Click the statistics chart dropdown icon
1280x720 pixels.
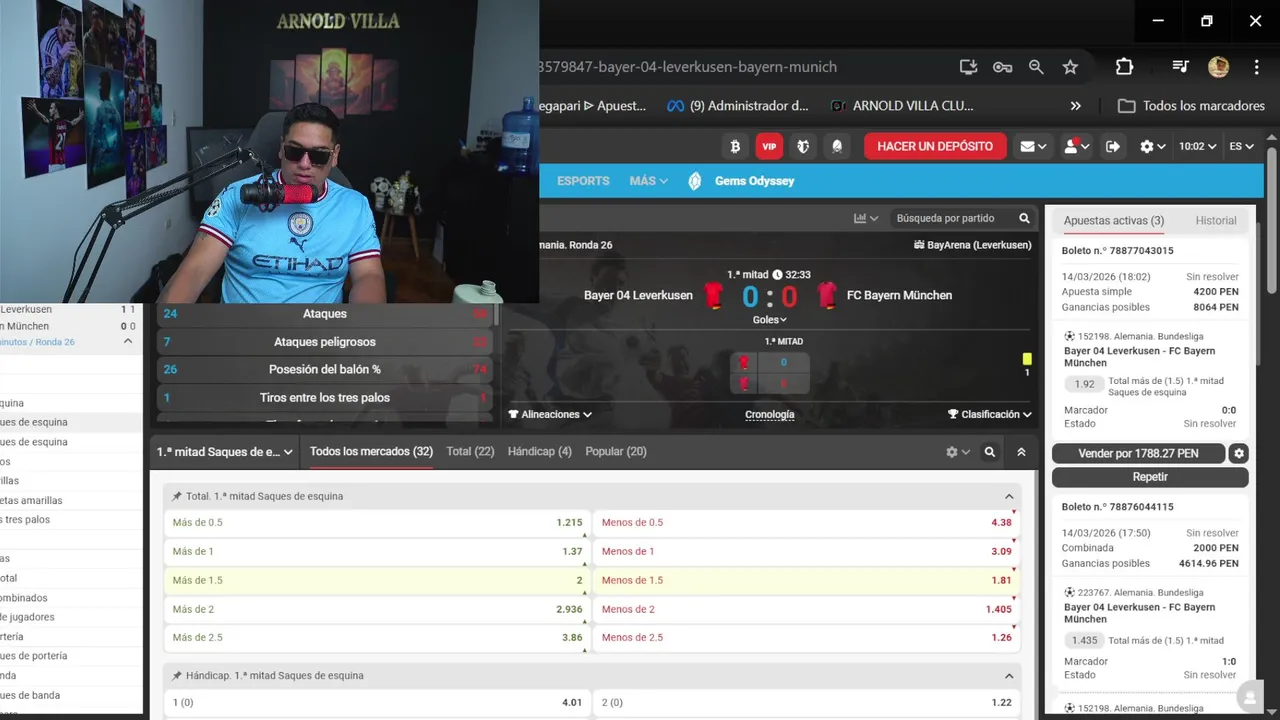coord(866,218)
